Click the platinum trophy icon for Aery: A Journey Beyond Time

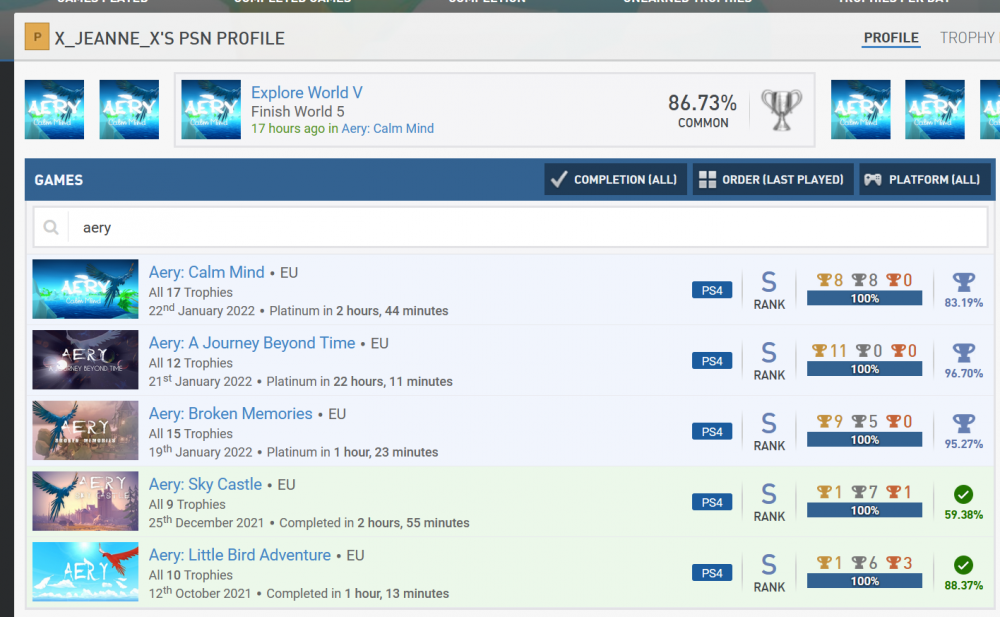[x=963, y=352]
